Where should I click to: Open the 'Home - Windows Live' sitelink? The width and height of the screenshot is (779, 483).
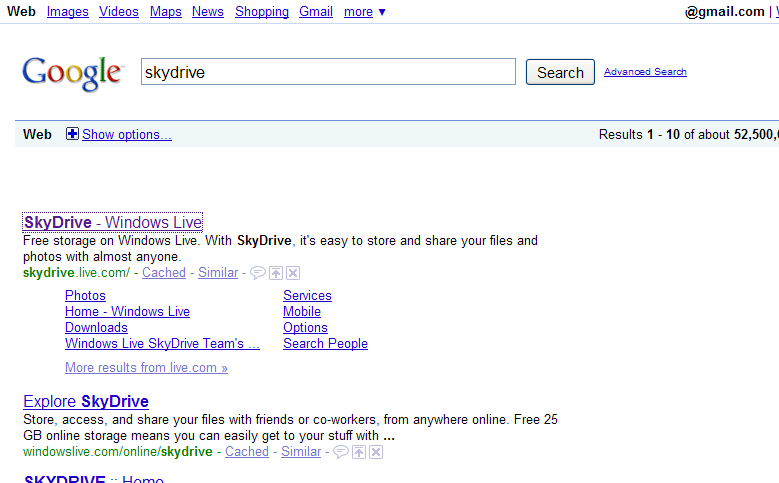point(127,311)
